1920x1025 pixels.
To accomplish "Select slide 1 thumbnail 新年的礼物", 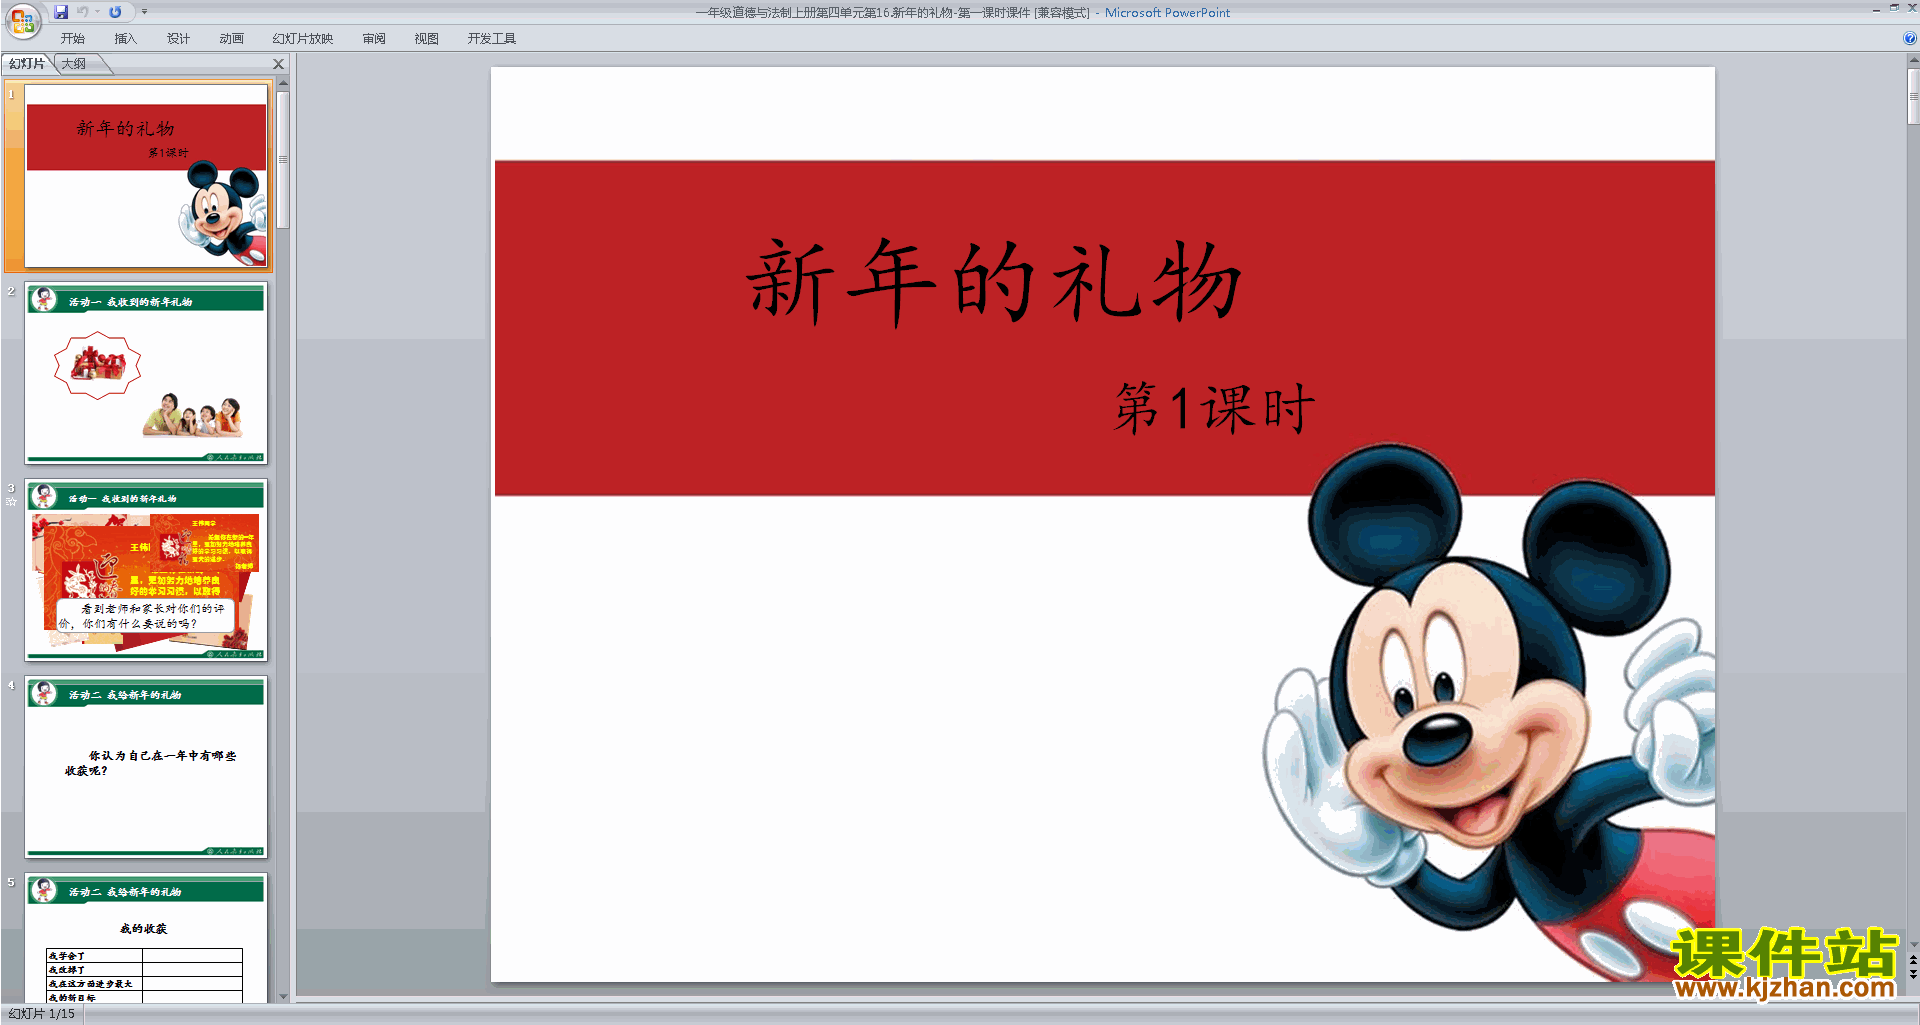I will click(x=146, y=176).
